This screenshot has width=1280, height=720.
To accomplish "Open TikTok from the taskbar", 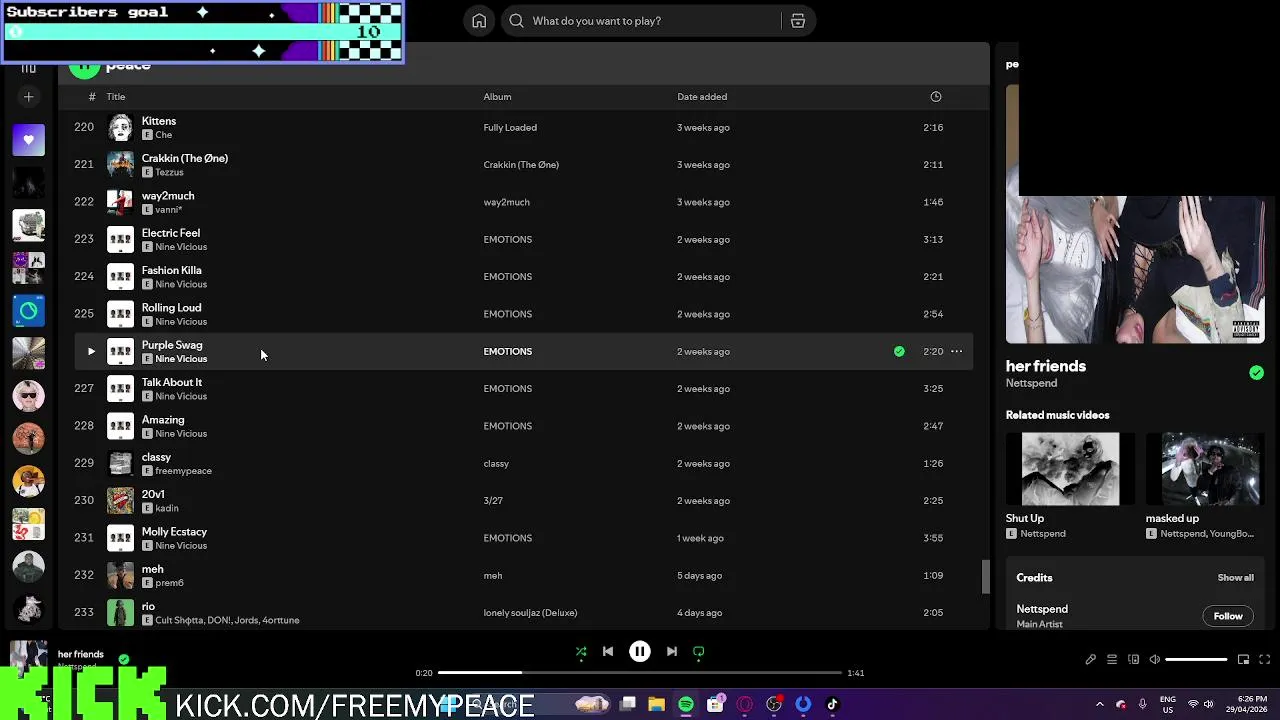I will pyautogui.click(x=832, y=705).
